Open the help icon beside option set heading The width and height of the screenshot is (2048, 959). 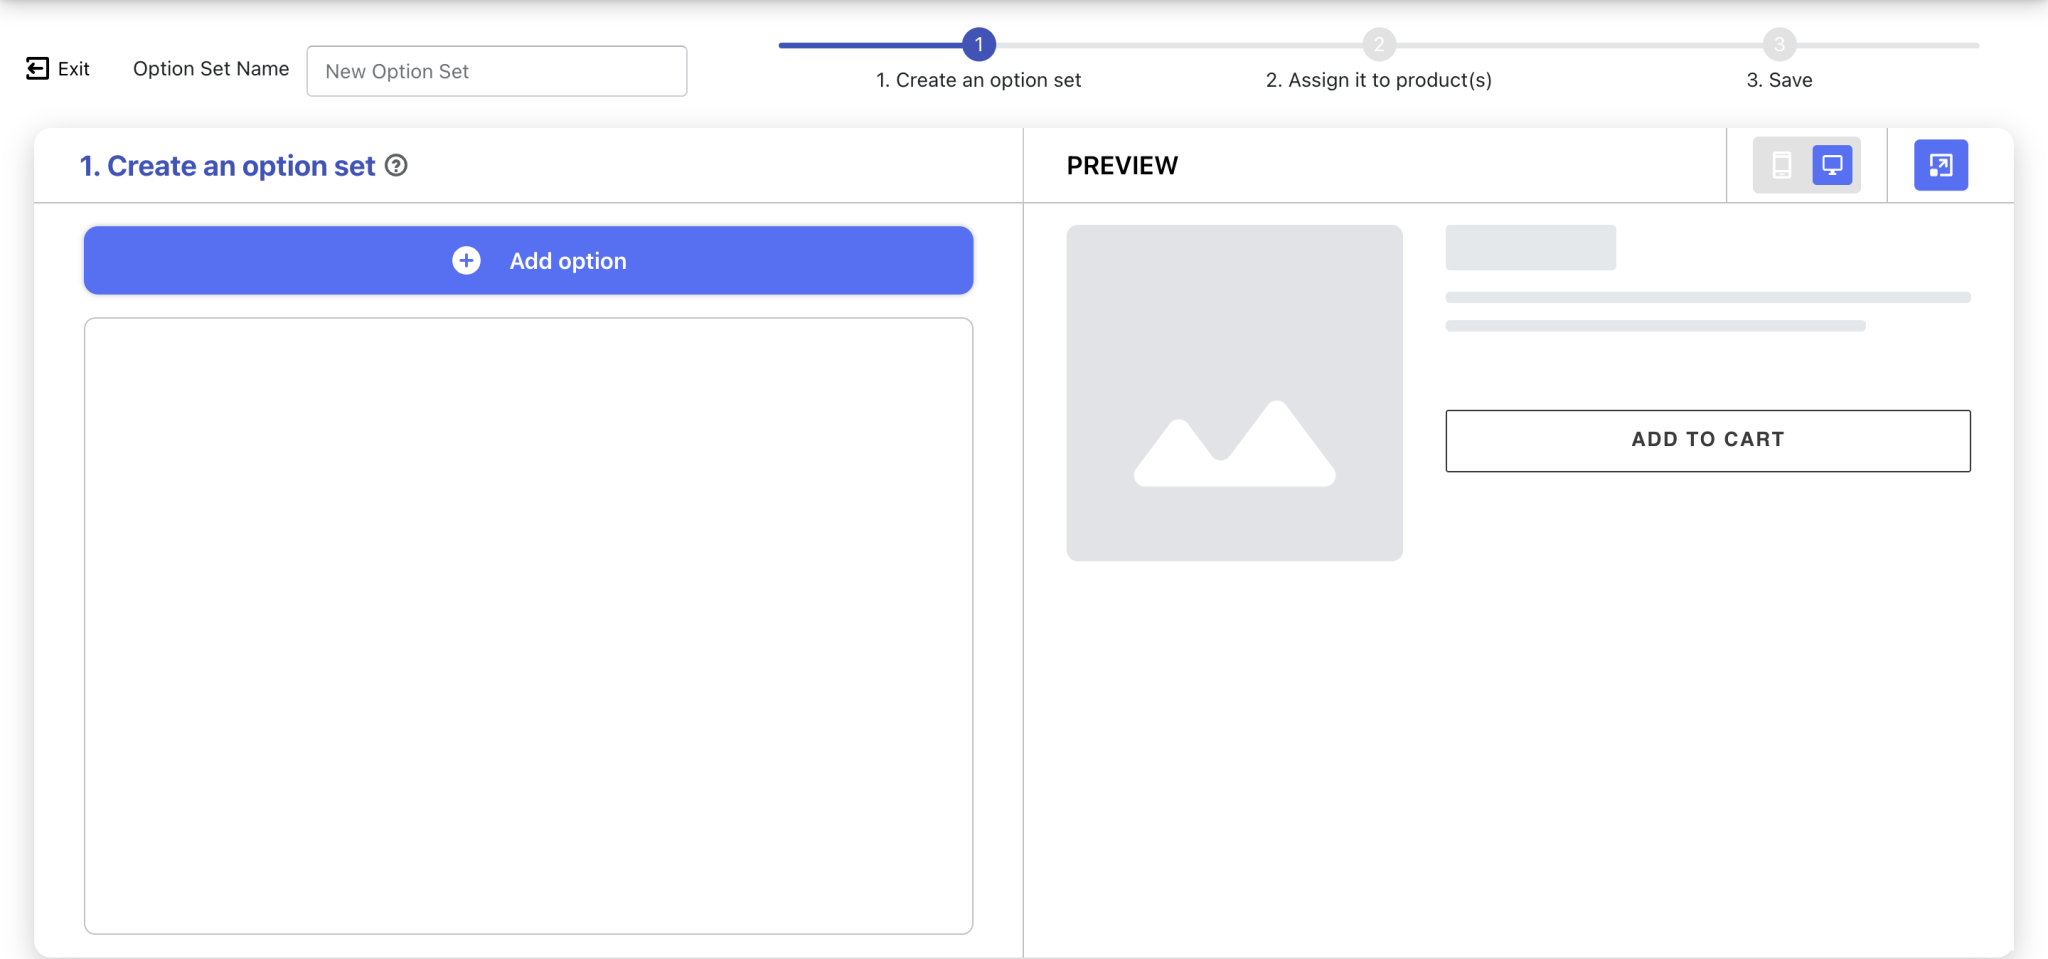tap(396, 165)
